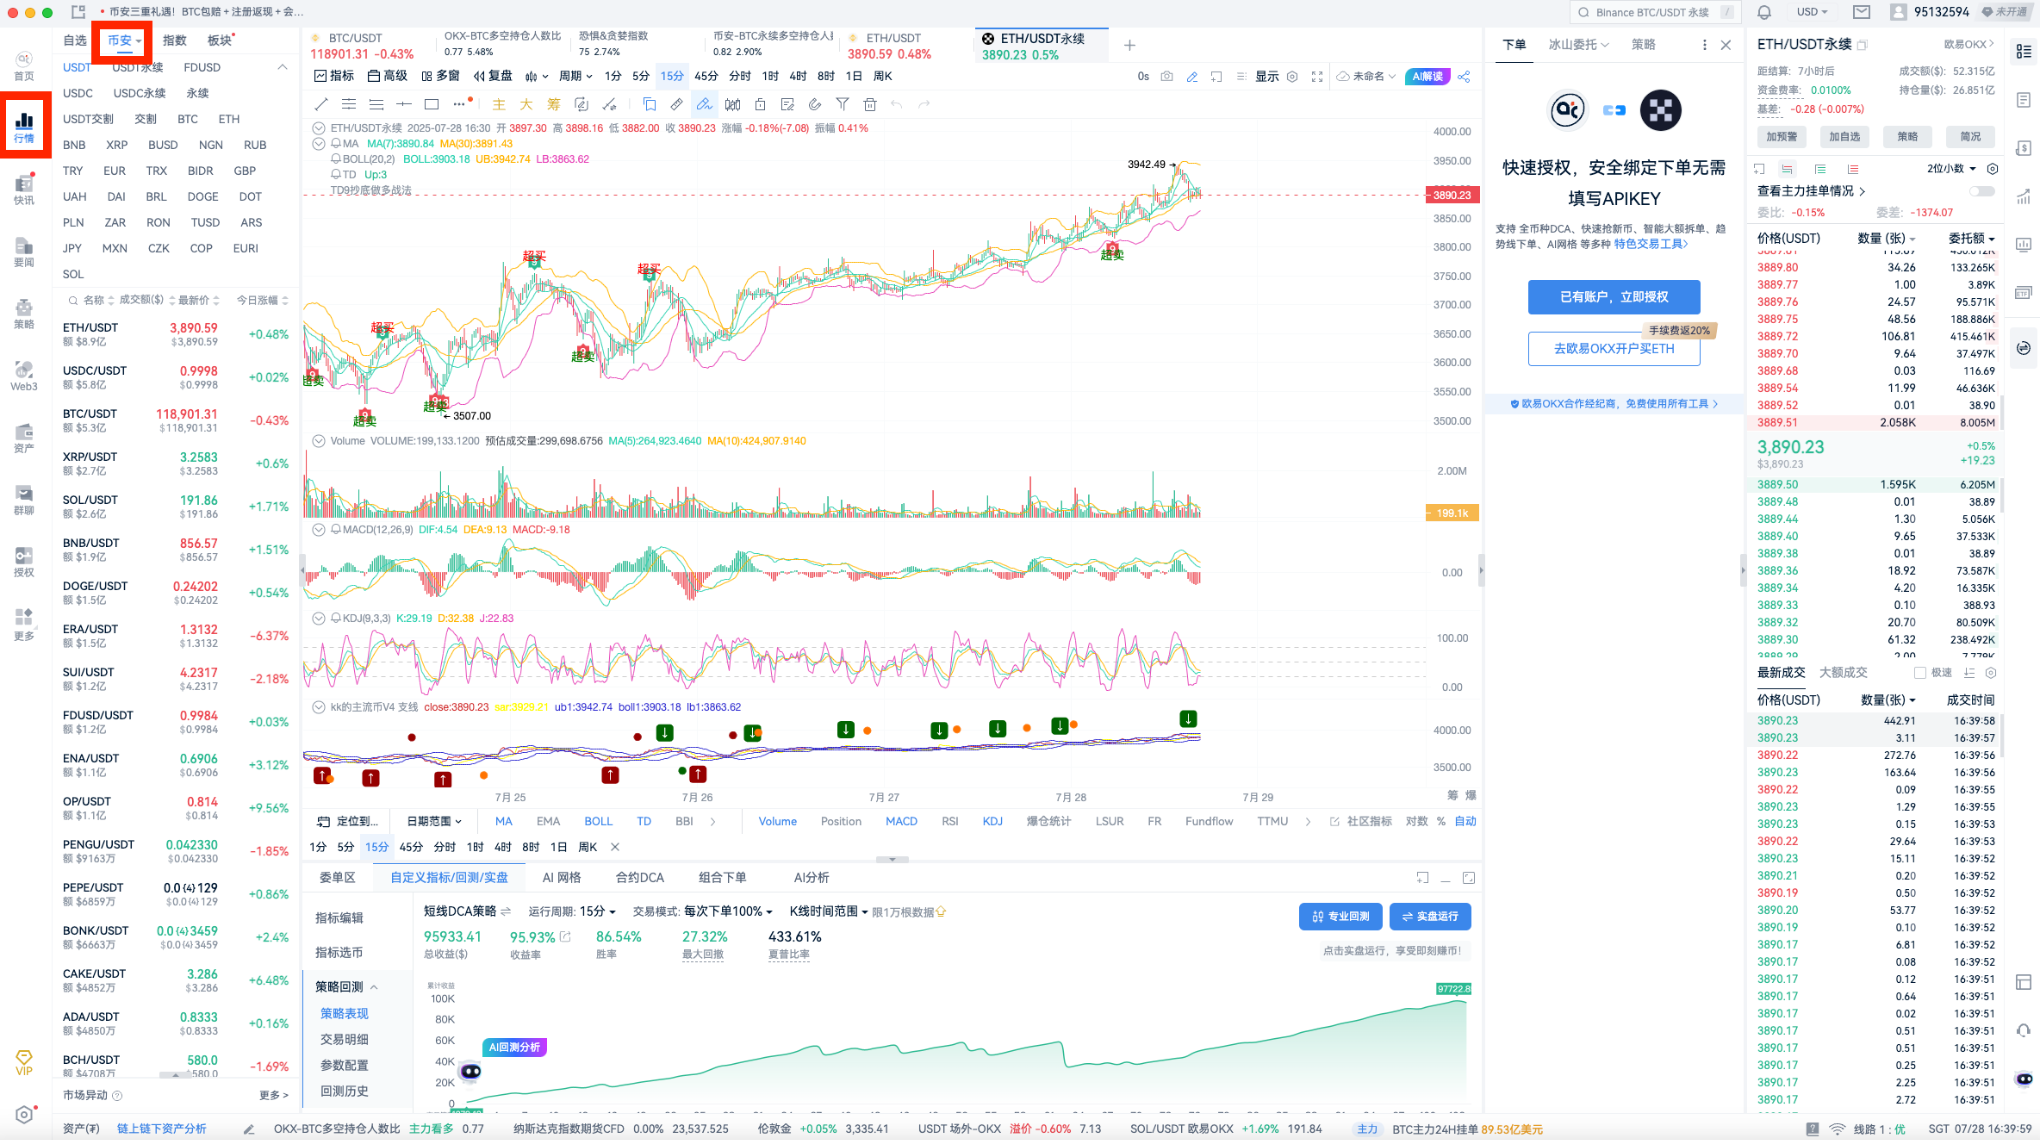Toggle the MACD sub-indicator
2040x1140 pixels.
pos(901,821)
